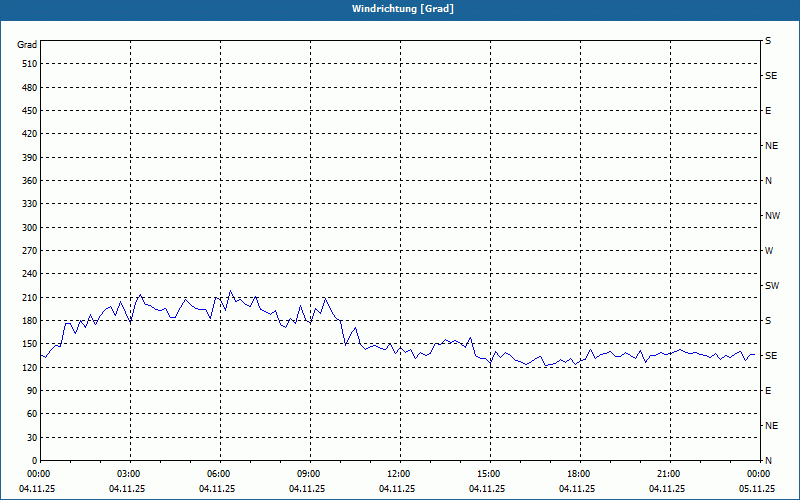Click the y-axis value 30
The image size is (800, 500).
coord(32,438)
